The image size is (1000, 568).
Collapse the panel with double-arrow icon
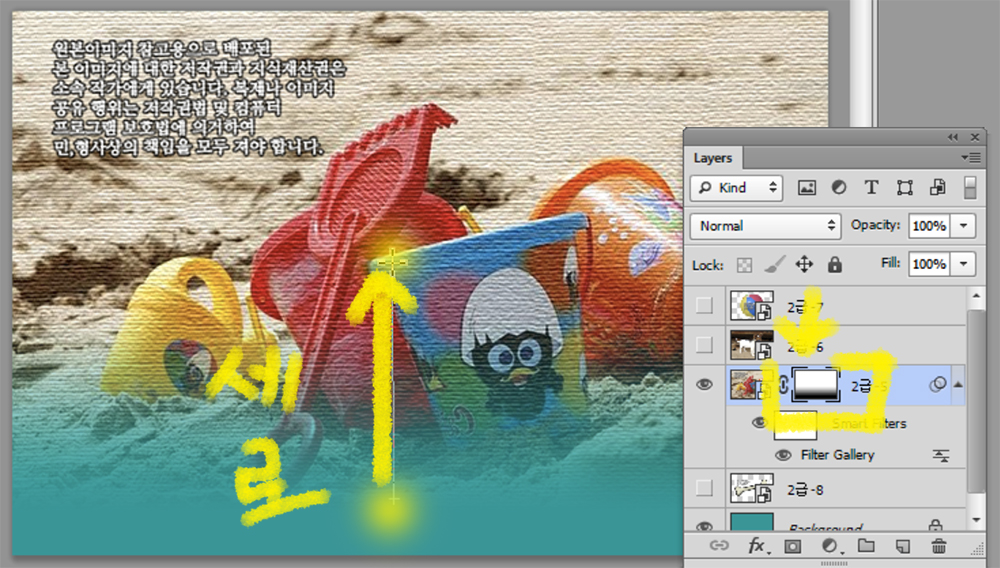point(953,137)
